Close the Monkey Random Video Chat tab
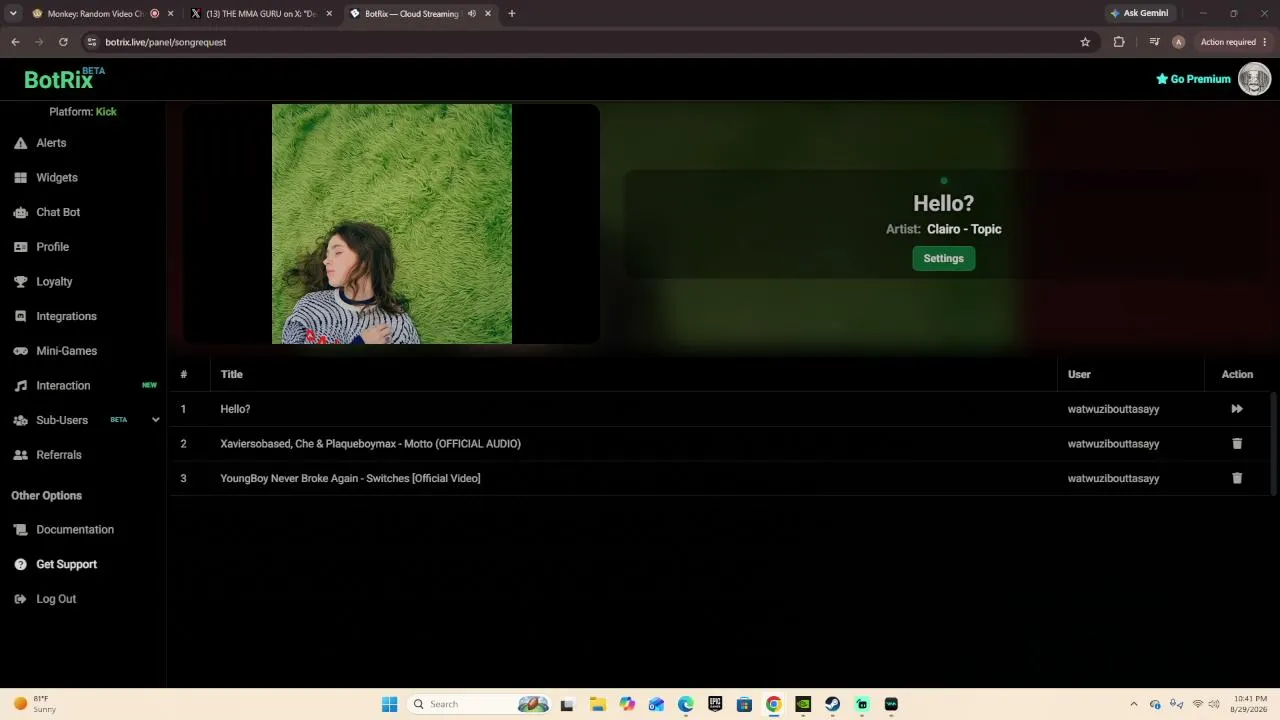 (x=171, y=14)
